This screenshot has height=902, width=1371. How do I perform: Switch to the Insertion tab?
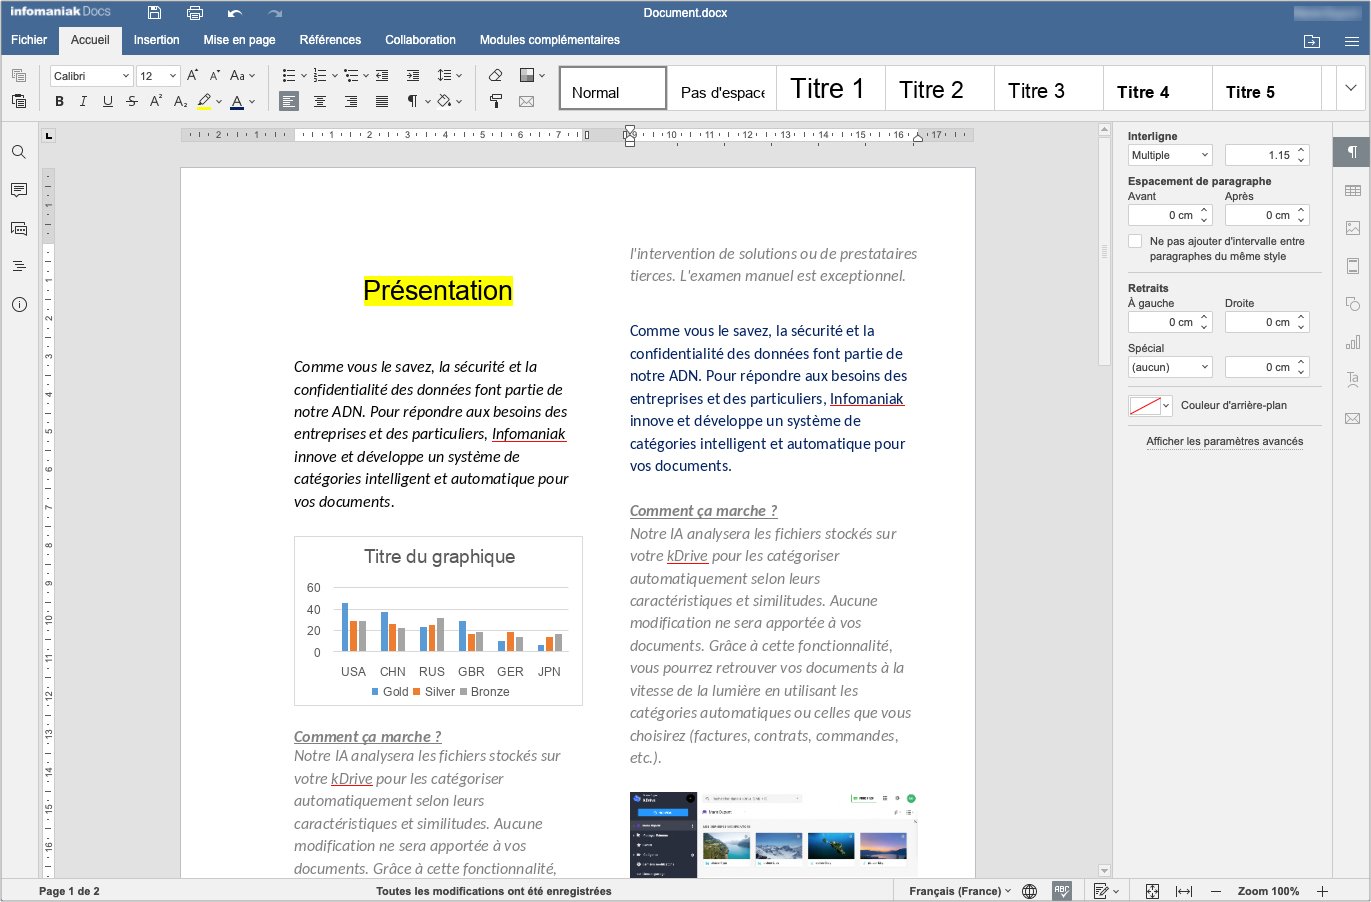click(x=157, y=40)
